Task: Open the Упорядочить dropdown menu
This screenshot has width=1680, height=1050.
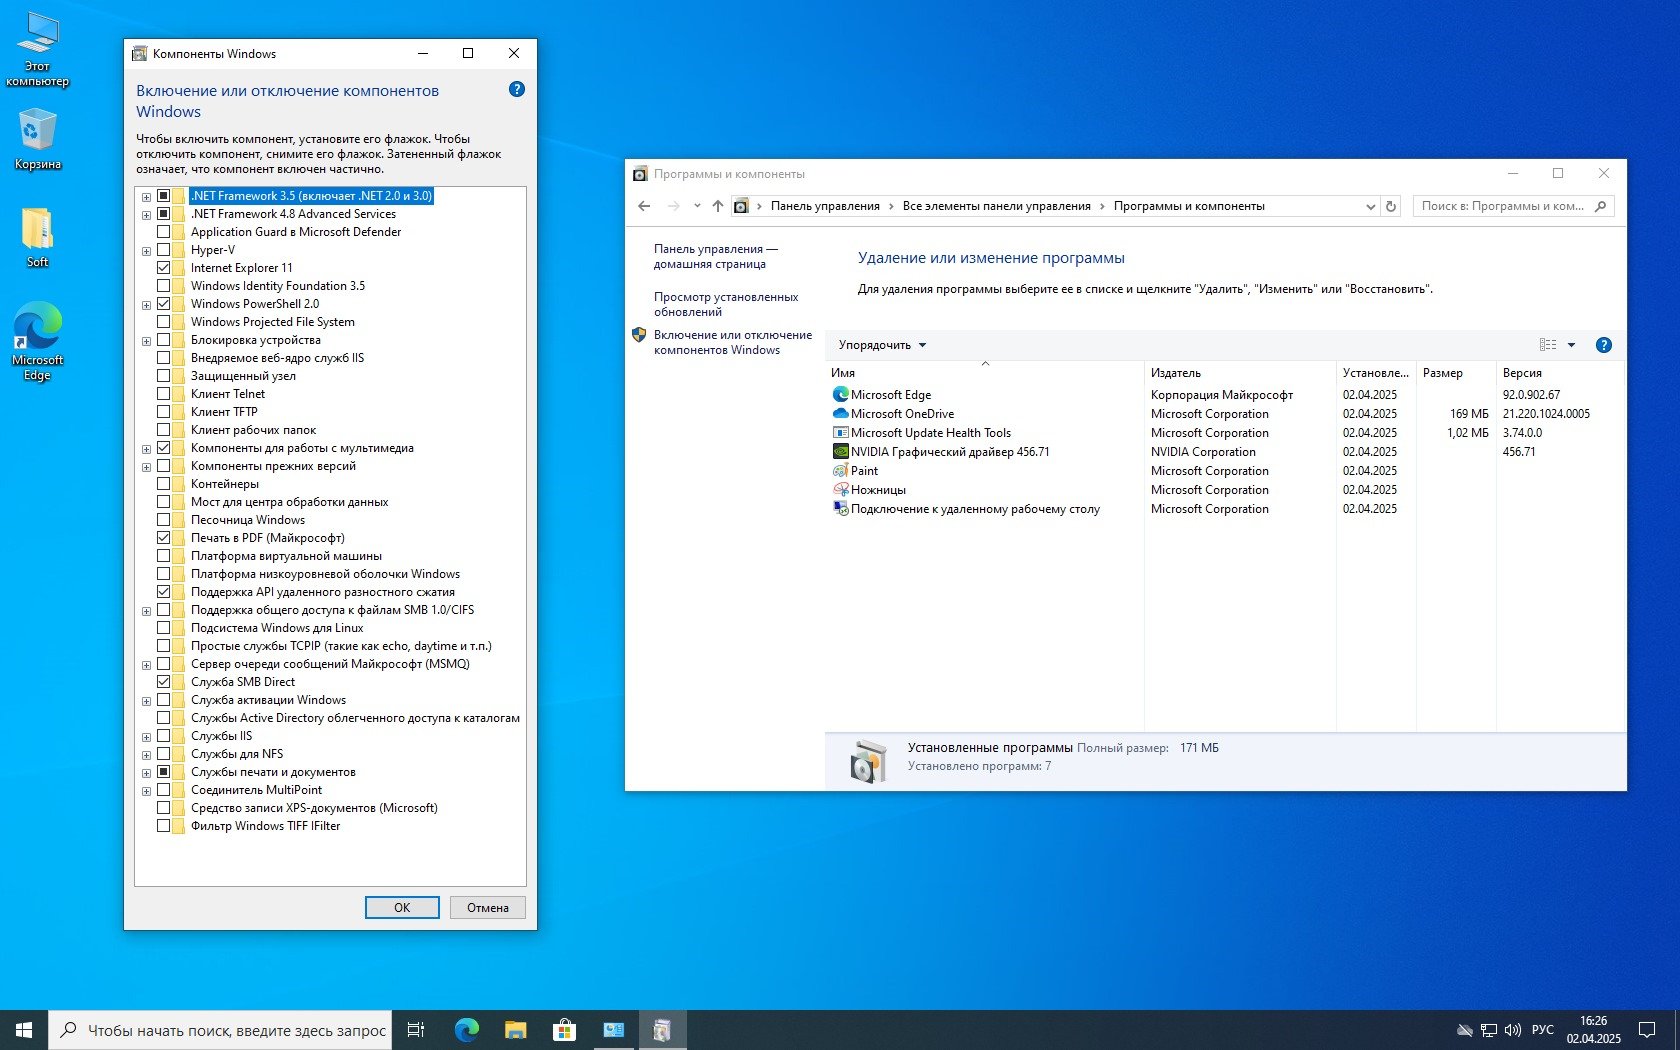Action: tap(882, 345)
